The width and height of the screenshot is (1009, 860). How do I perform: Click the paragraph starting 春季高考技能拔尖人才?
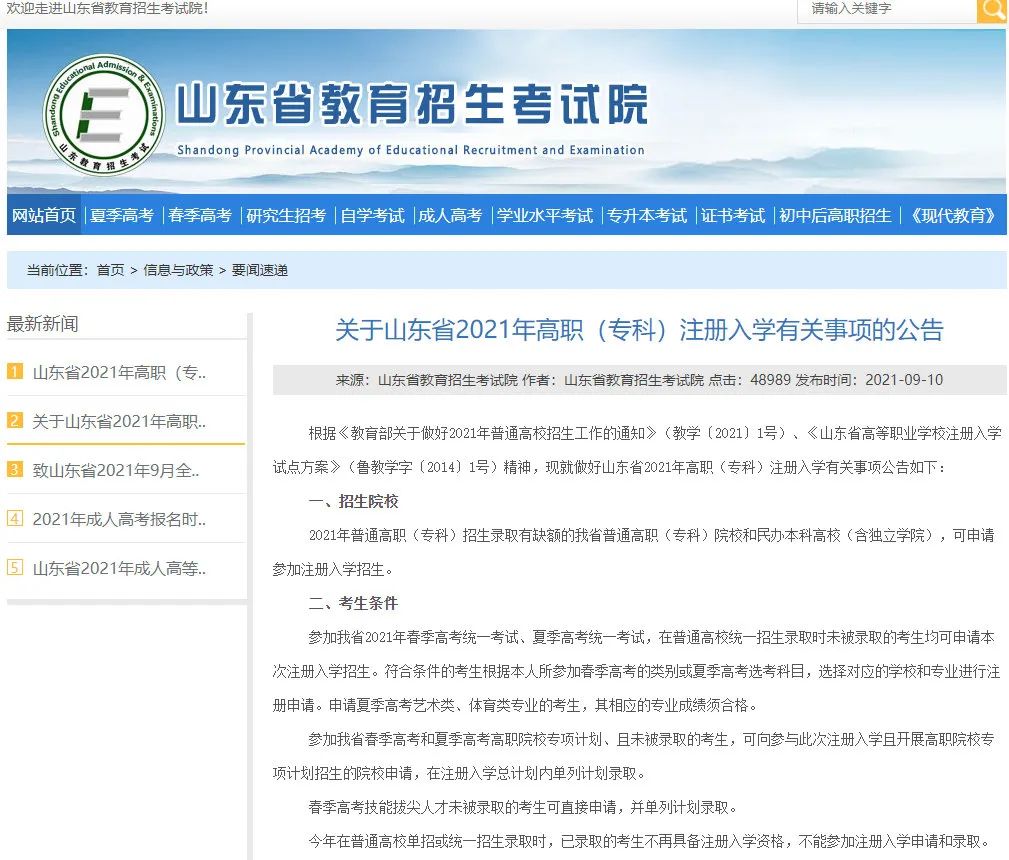(523, 807)
